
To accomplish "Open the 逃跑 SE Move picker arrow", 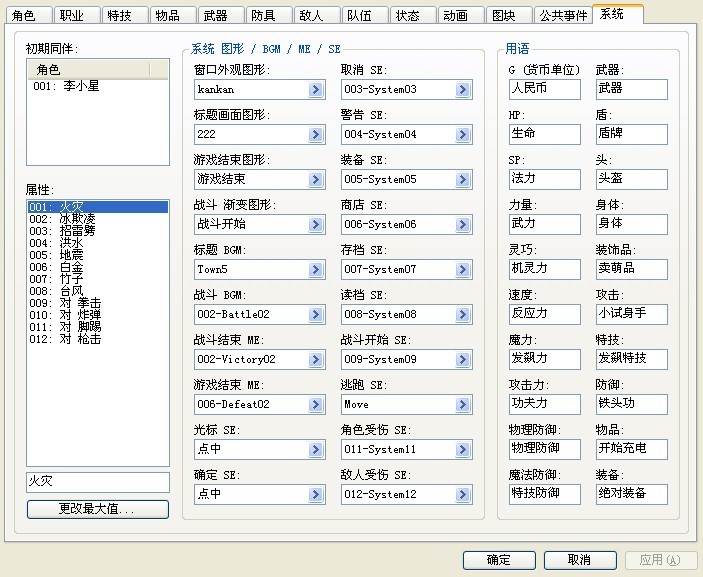I will (463, 404).
